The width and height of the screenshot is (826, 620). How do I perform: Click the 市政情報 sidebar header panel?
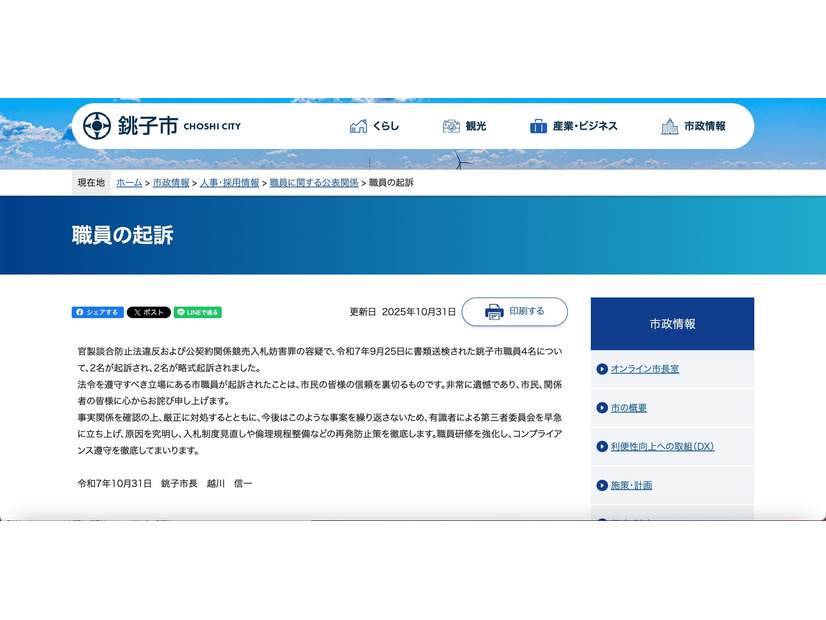(672, 323)
